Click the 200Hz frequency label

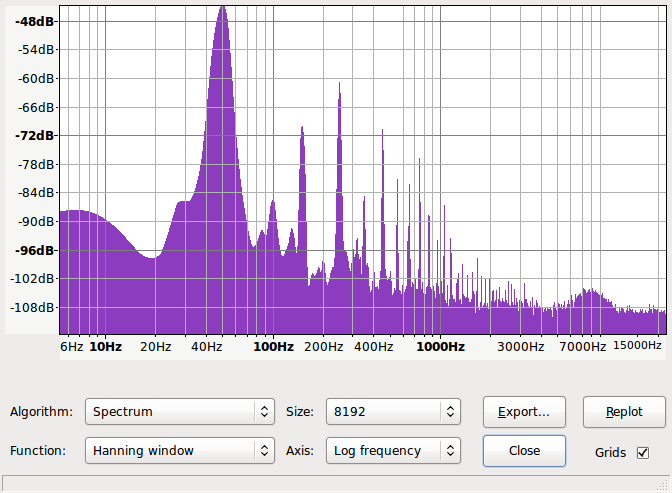click(324, 346)
